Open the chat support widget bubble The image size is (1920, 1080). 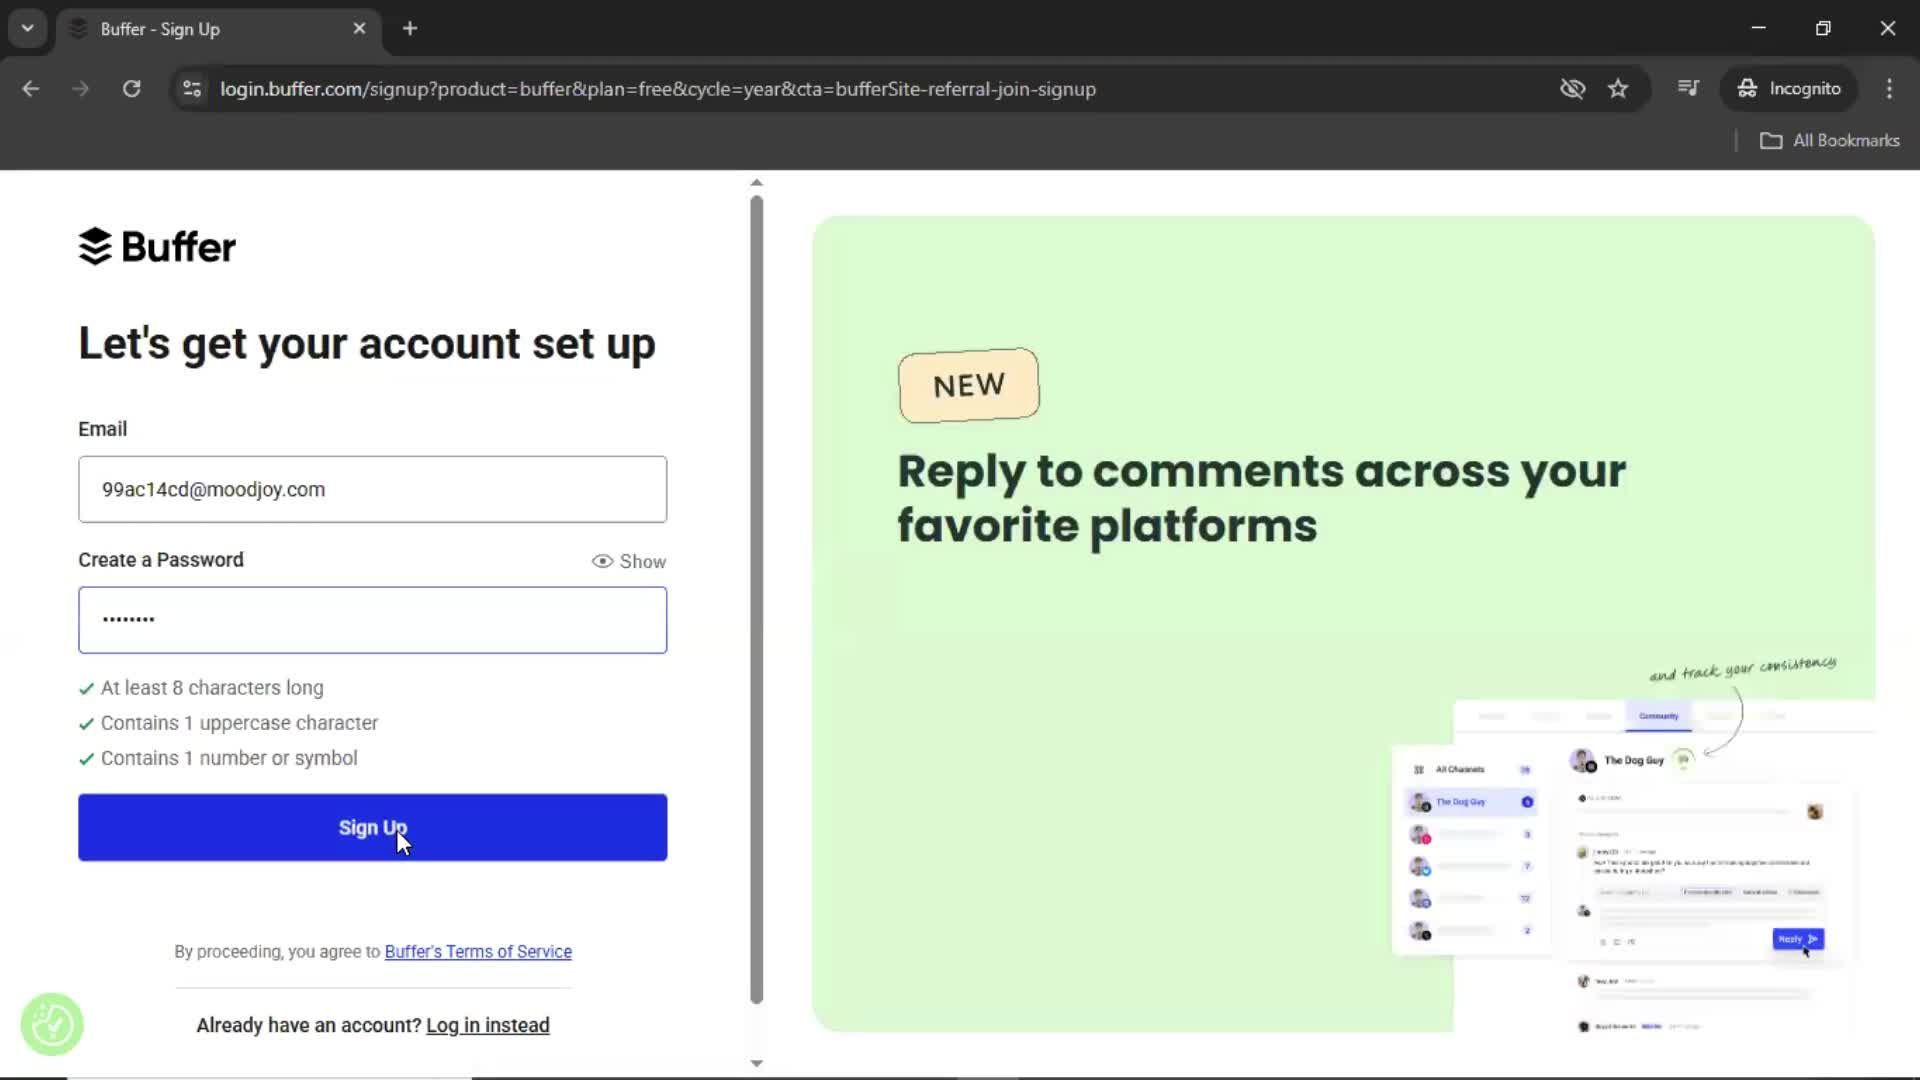tap(51, 1024)
